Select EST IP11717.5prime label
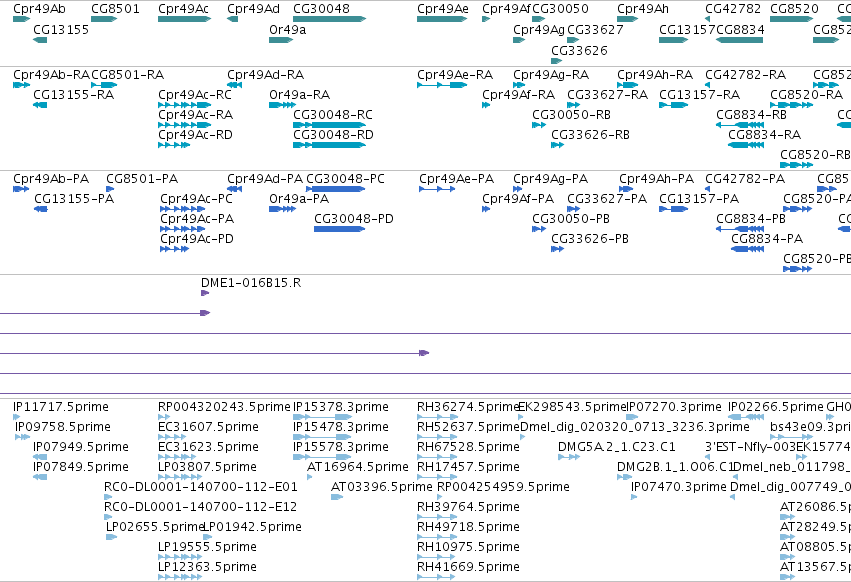Image resolution: width=851 pixels, height=582 pixels. point(61,407)
